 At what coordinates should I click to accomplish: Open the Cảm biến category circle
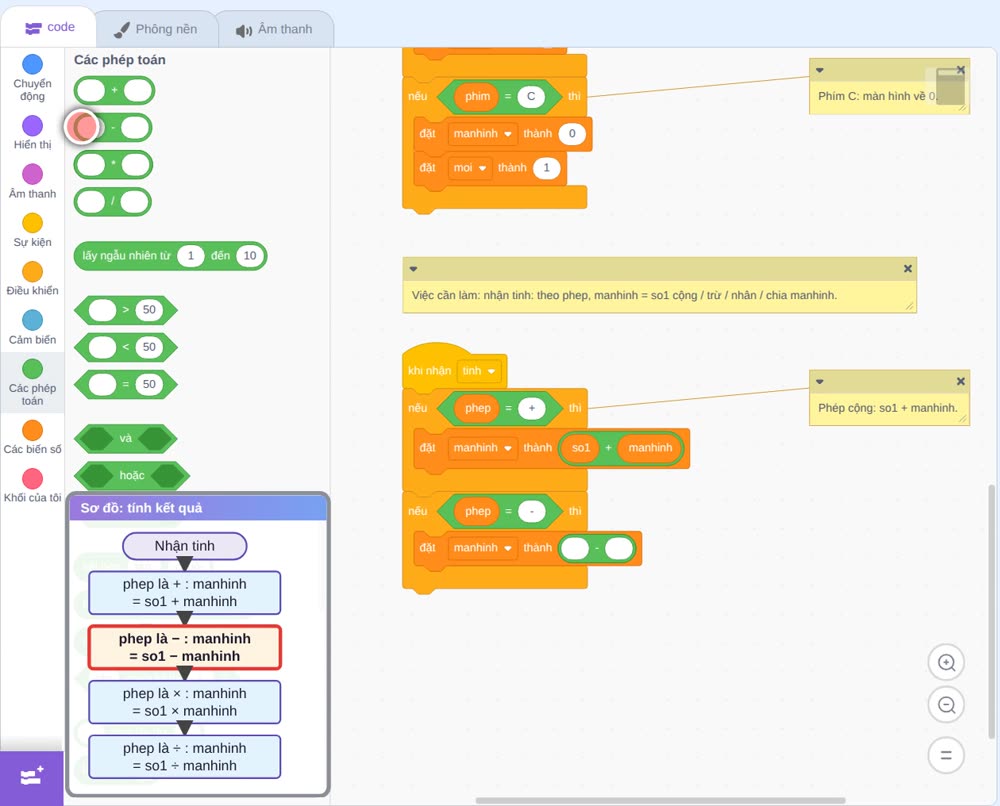click(x=33, y=320)
